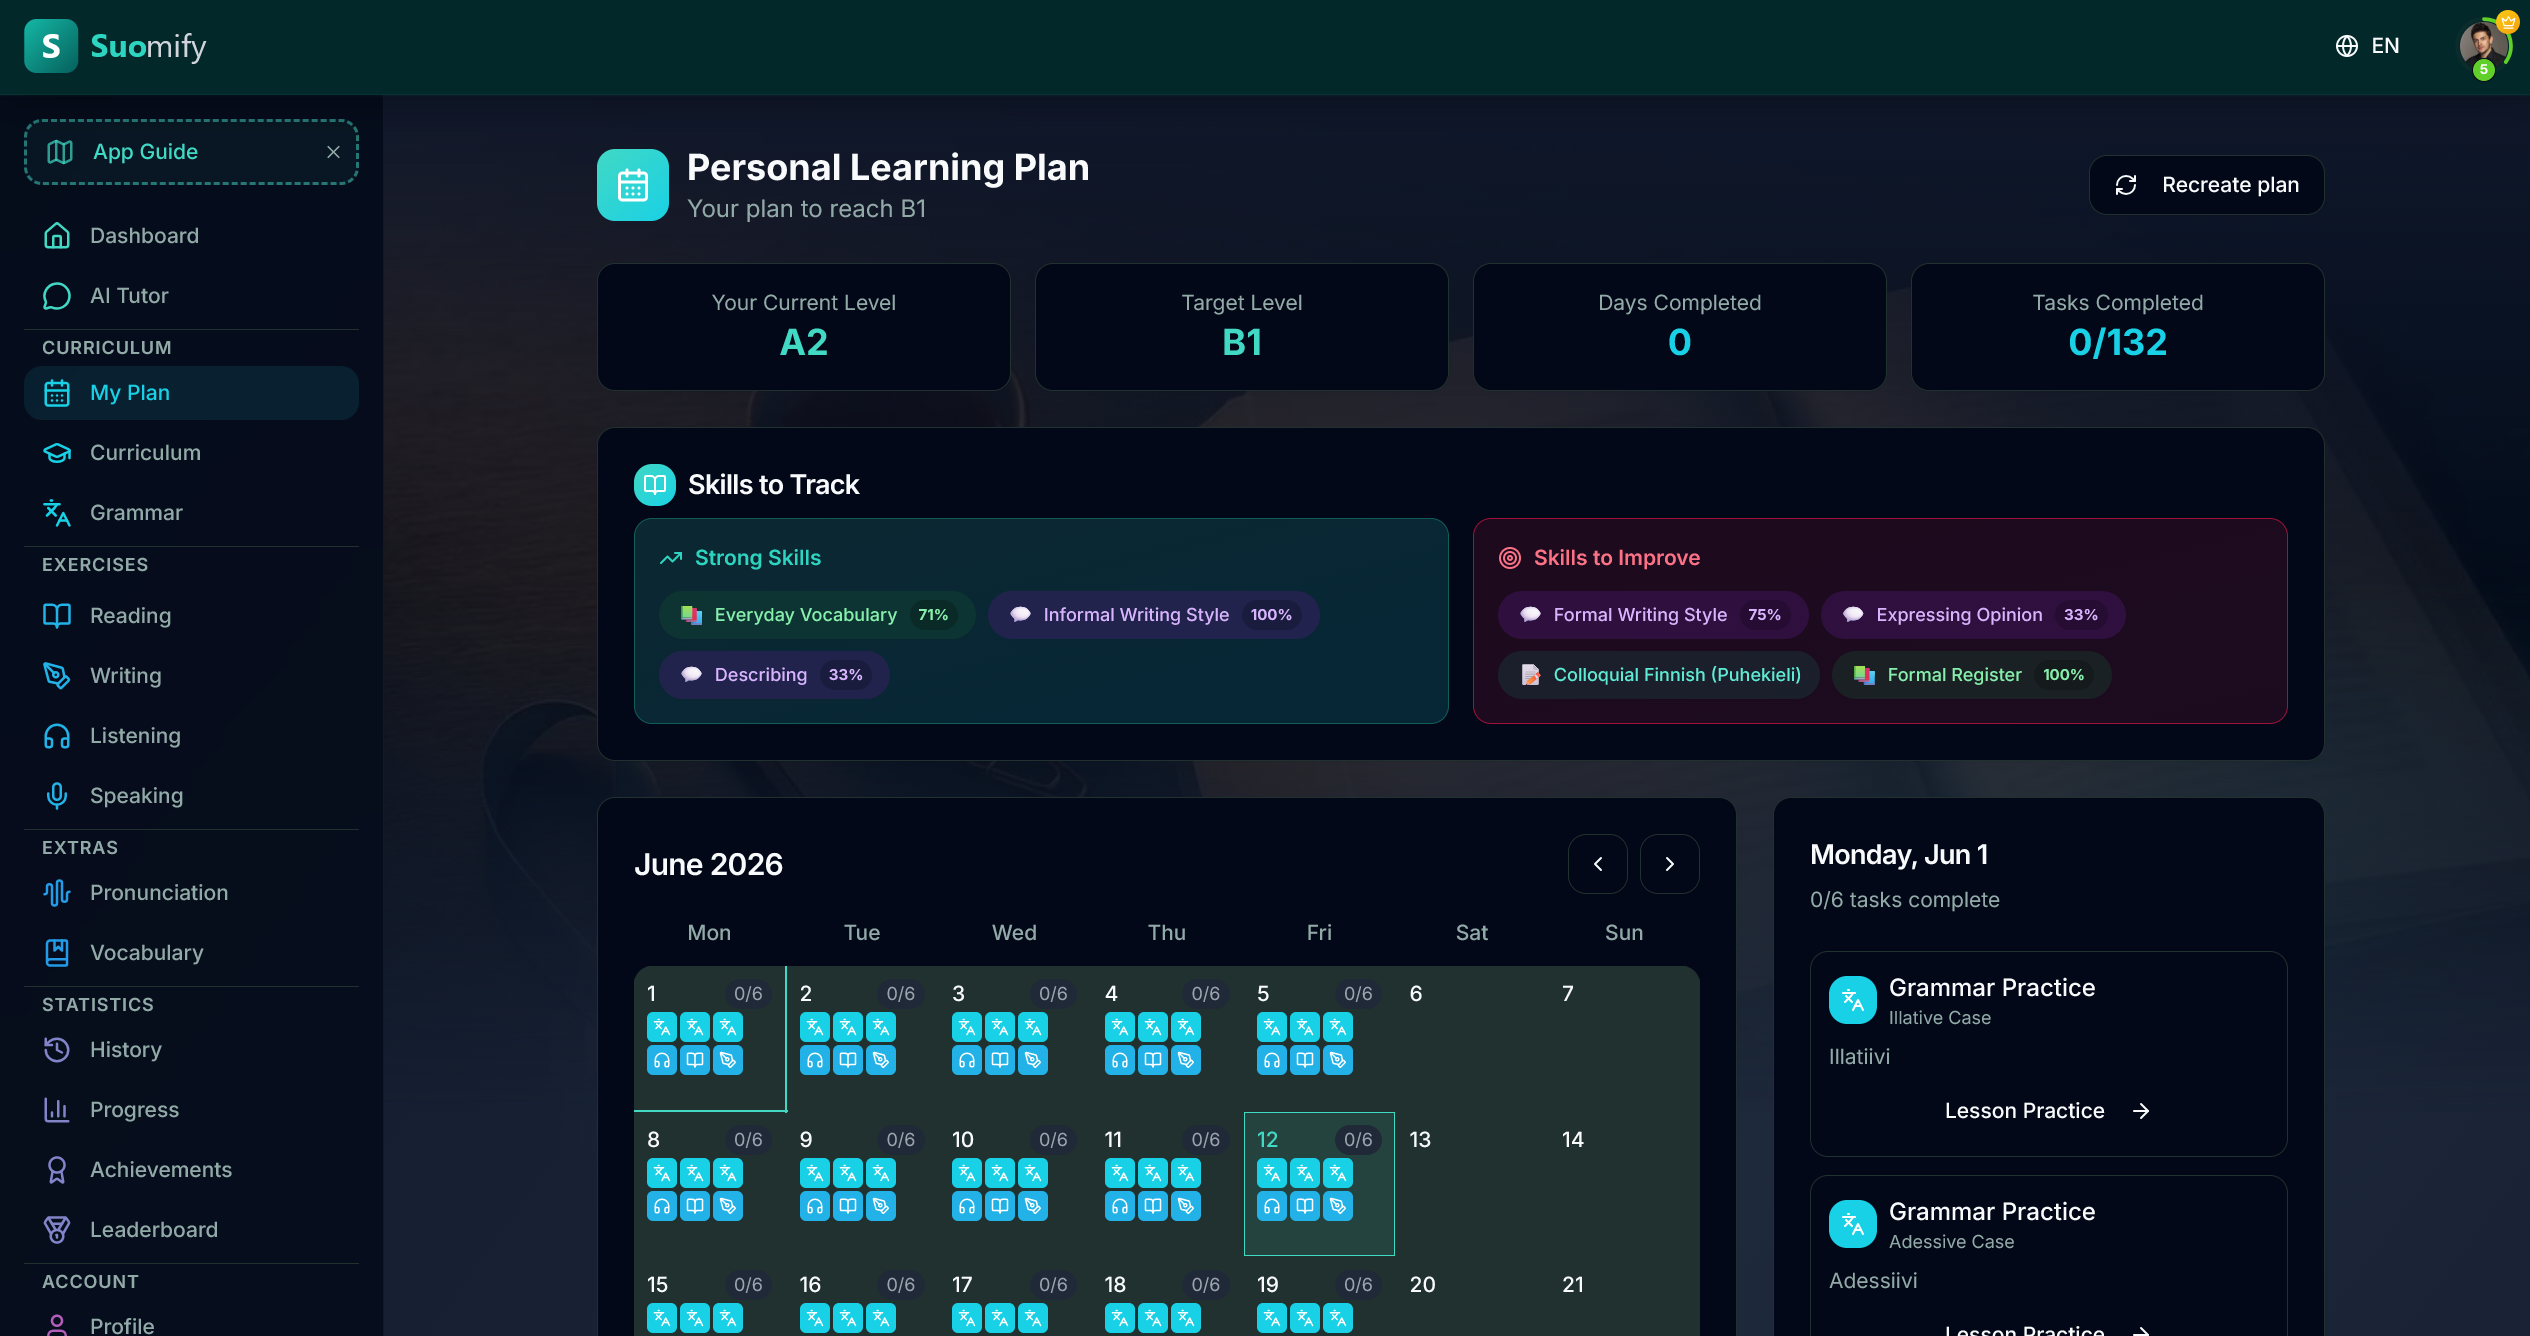Open the user profile avatar
The width and height of the screenshot is (2530, 1336).
coord(2484,46)
